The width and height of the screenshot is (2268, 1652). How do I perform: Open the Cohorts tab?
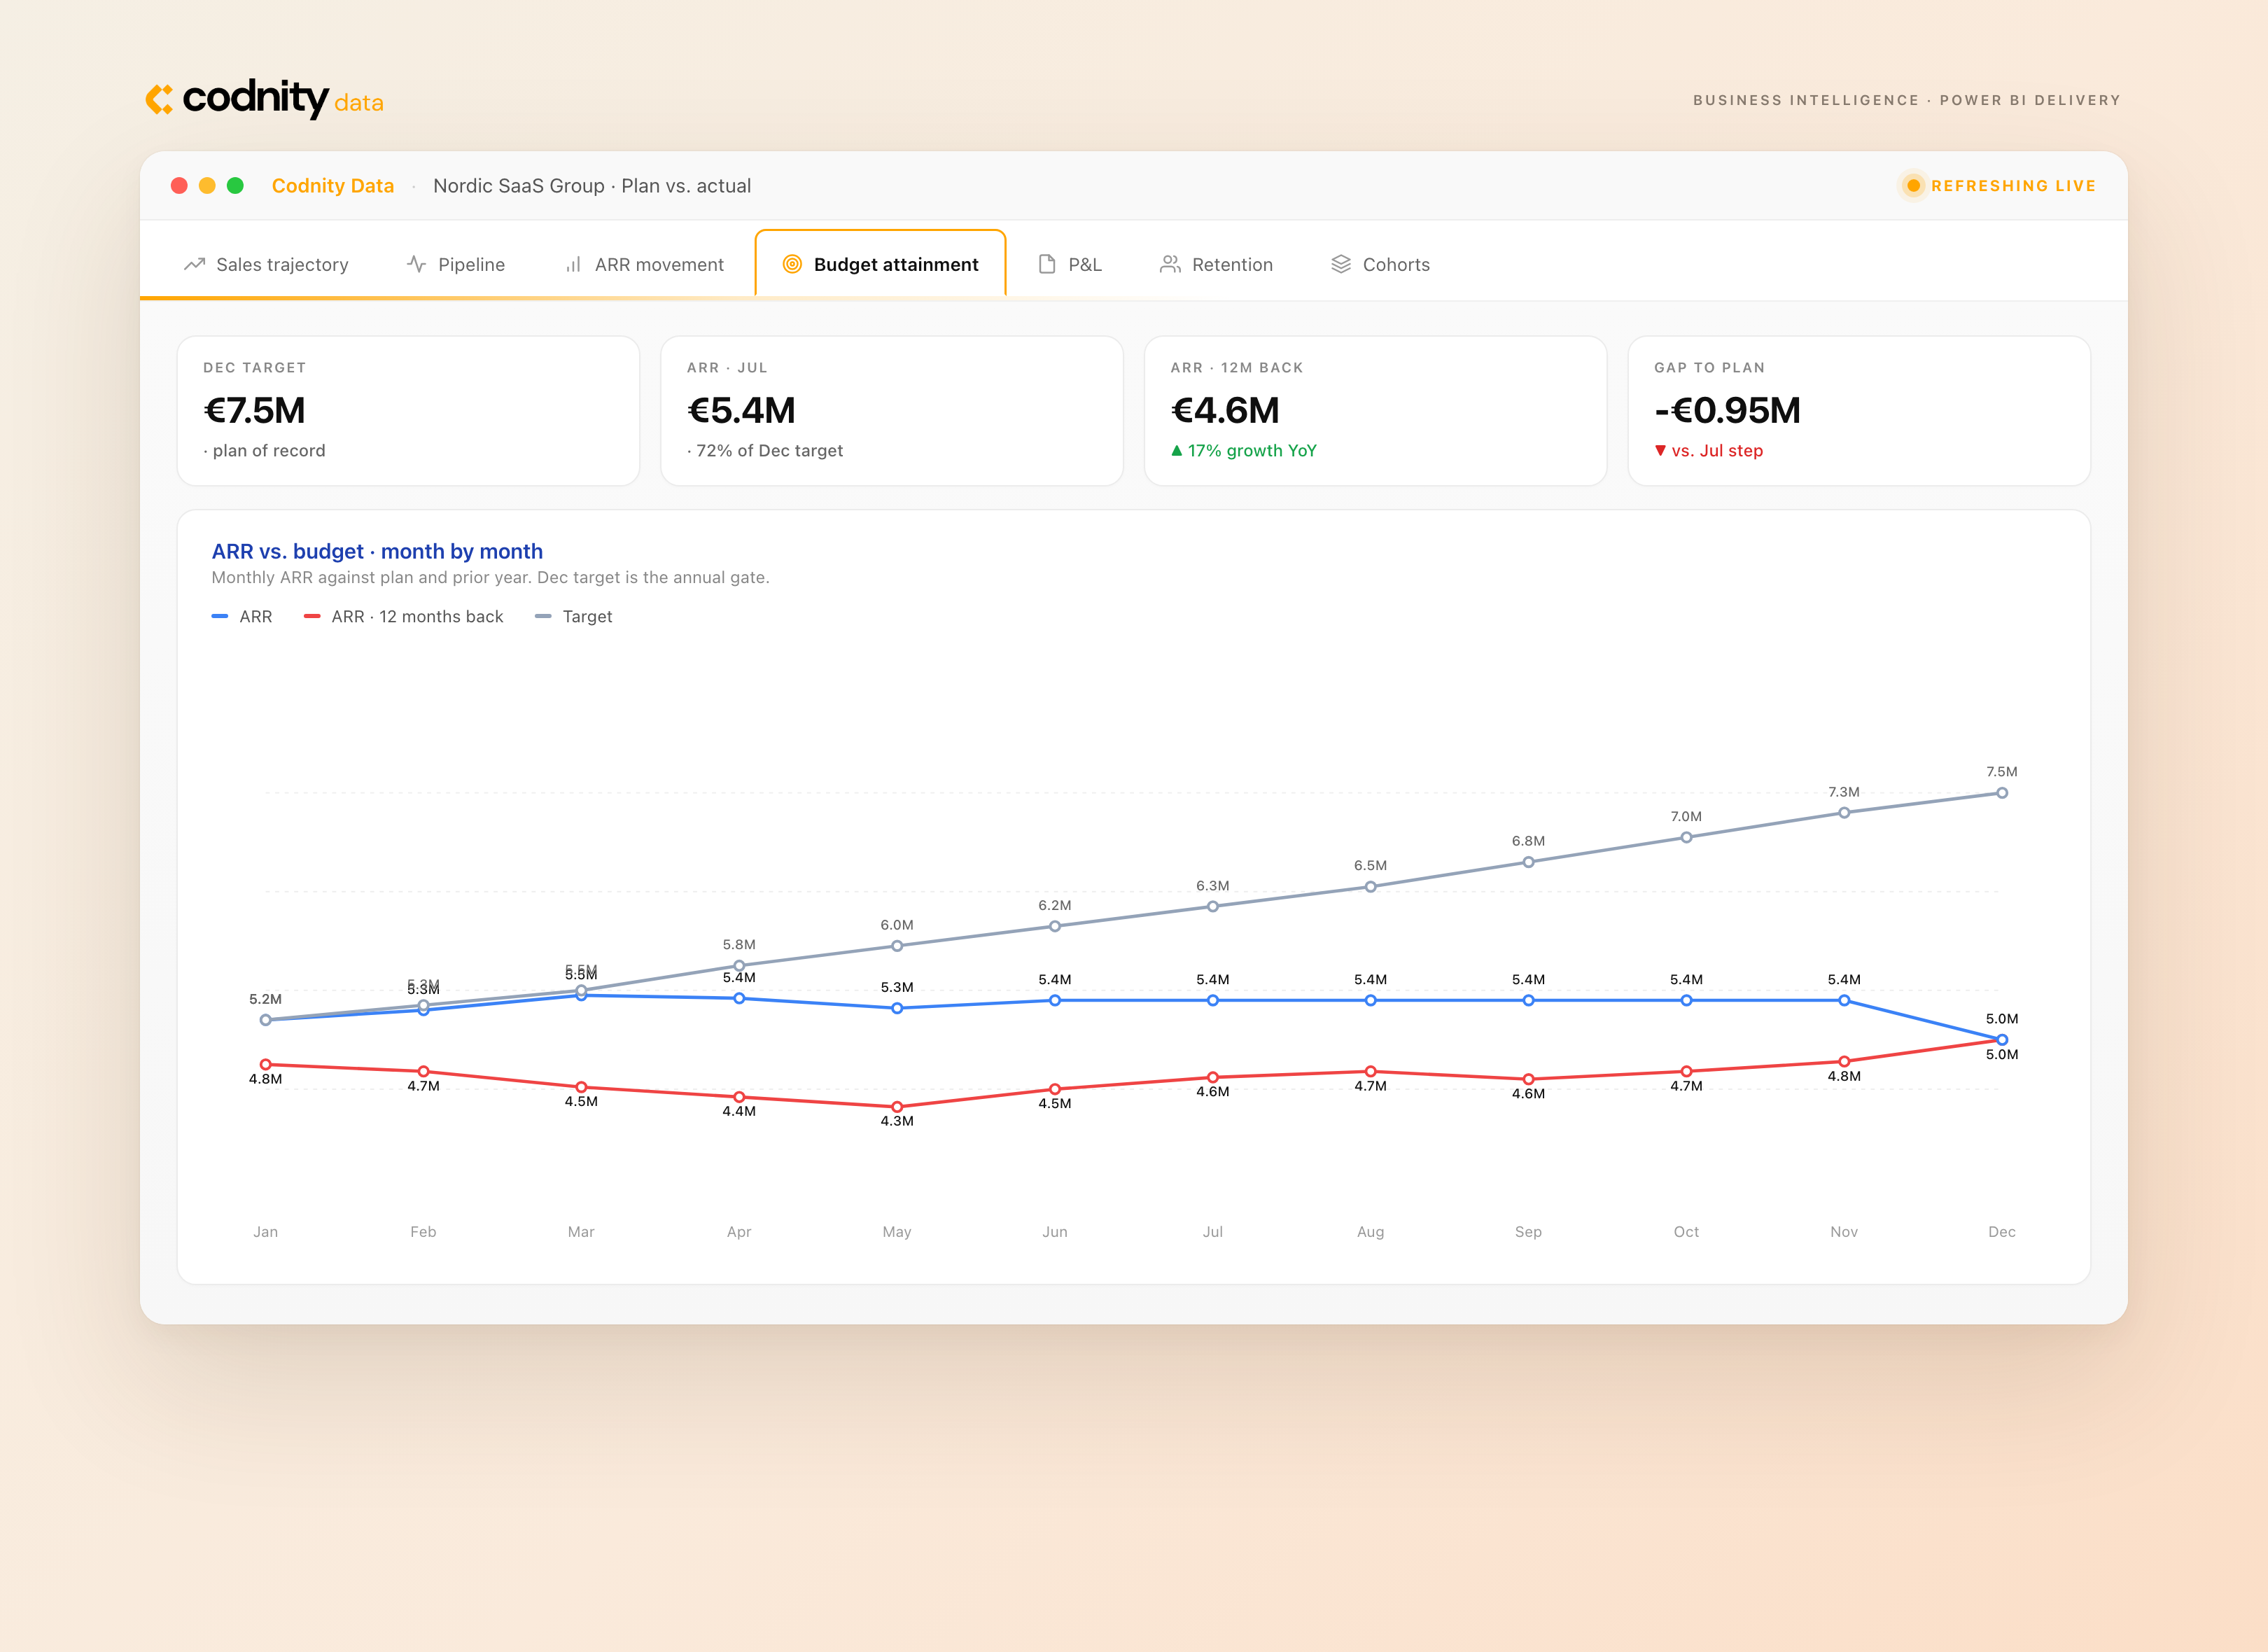(x=1381, y=264)
